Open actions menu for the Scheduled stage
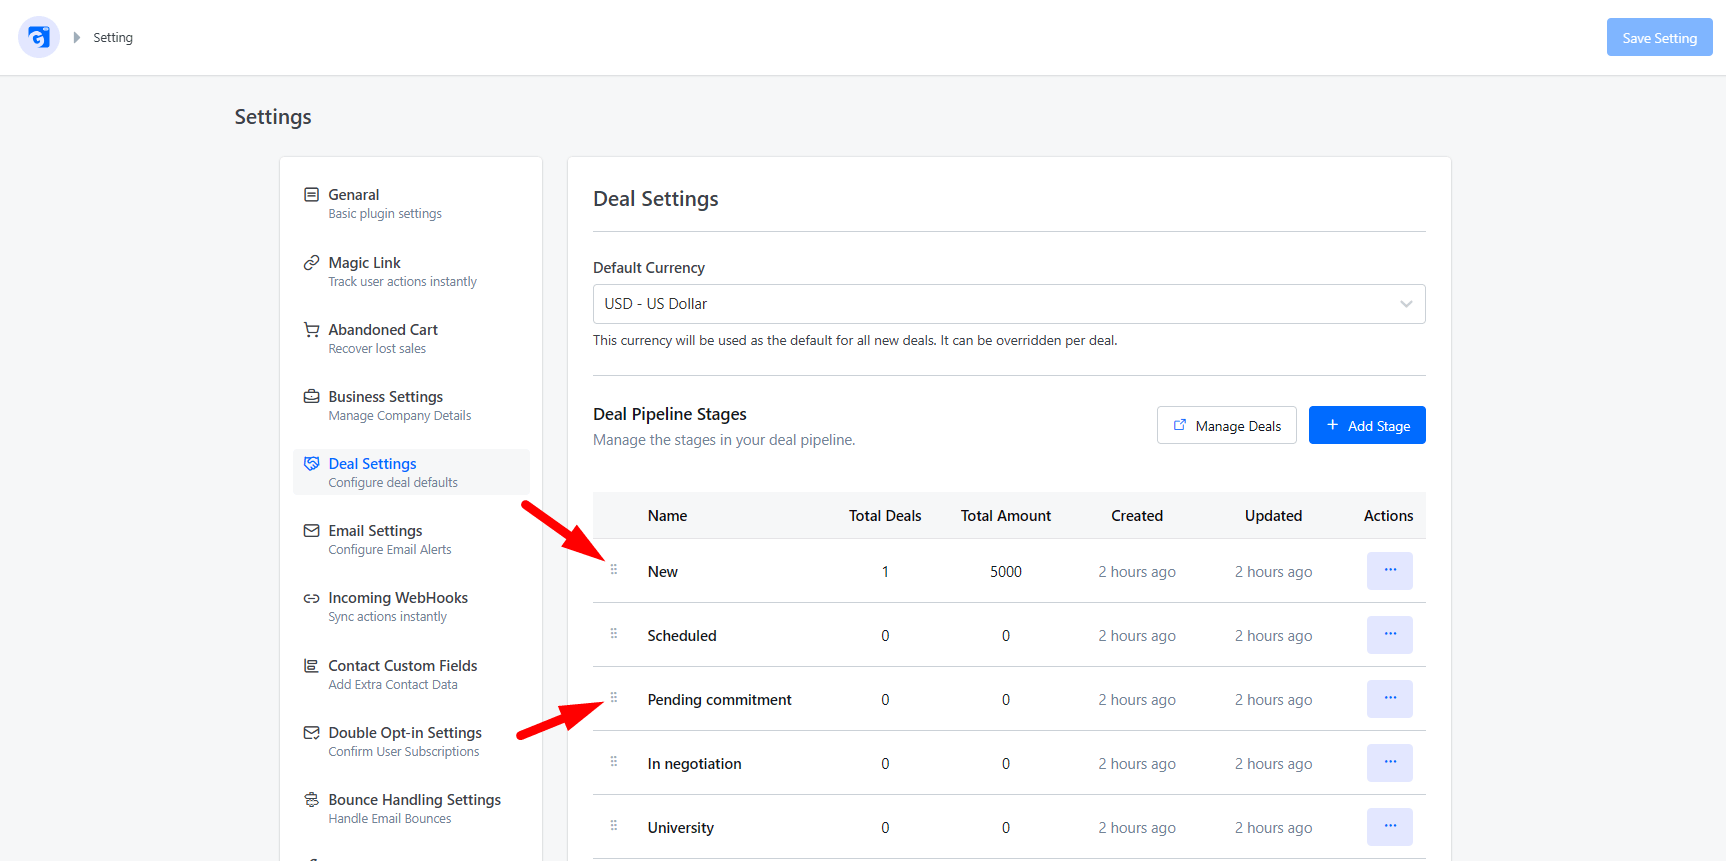Screen dimensions: 1726x861 pos(1390,635)
